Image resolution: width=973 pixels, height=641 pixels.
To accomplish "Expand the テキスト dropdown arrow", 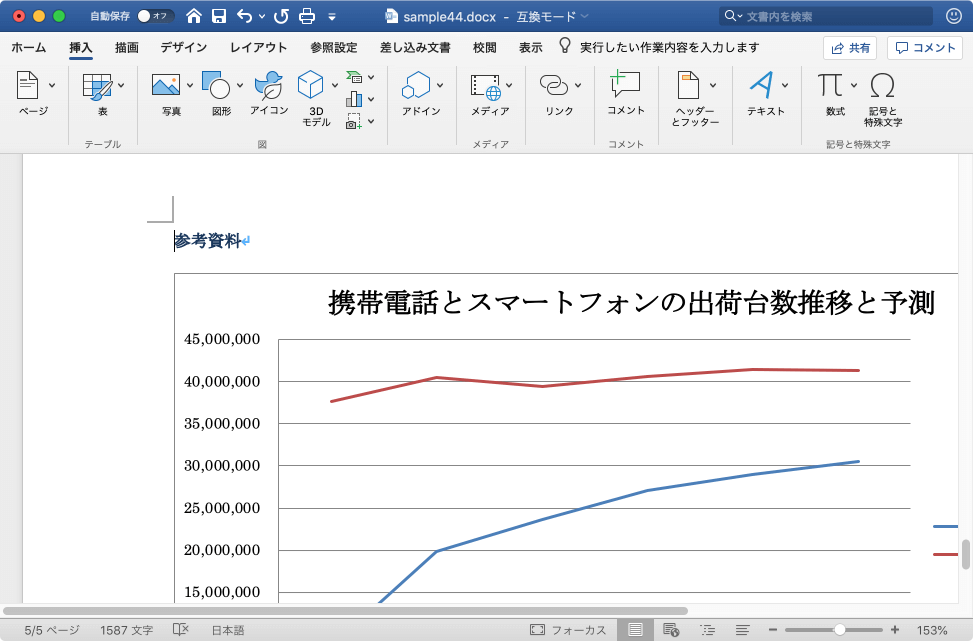I will [x=785, y=86].
